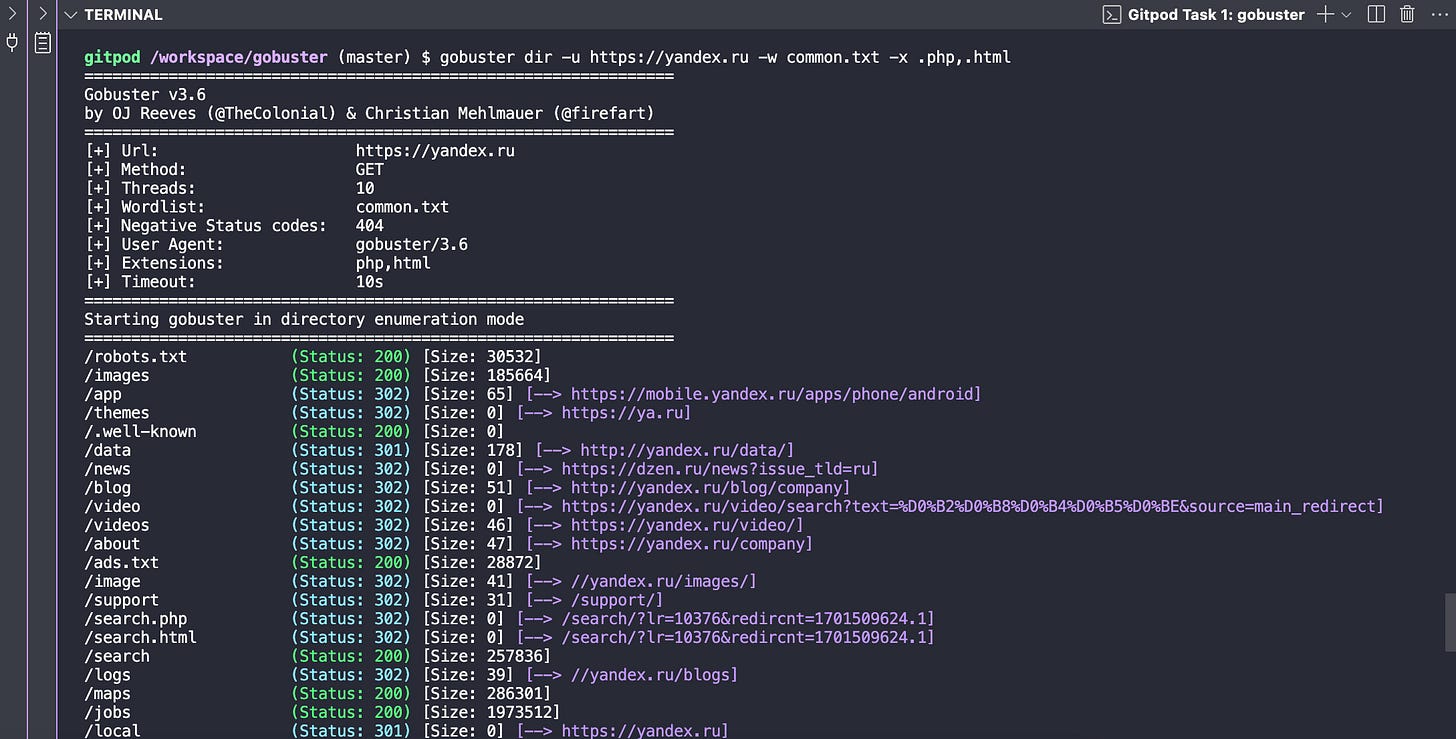Click the /support result entry
1456x739 pixels.
pyautogui.click(x=122, y=600)
